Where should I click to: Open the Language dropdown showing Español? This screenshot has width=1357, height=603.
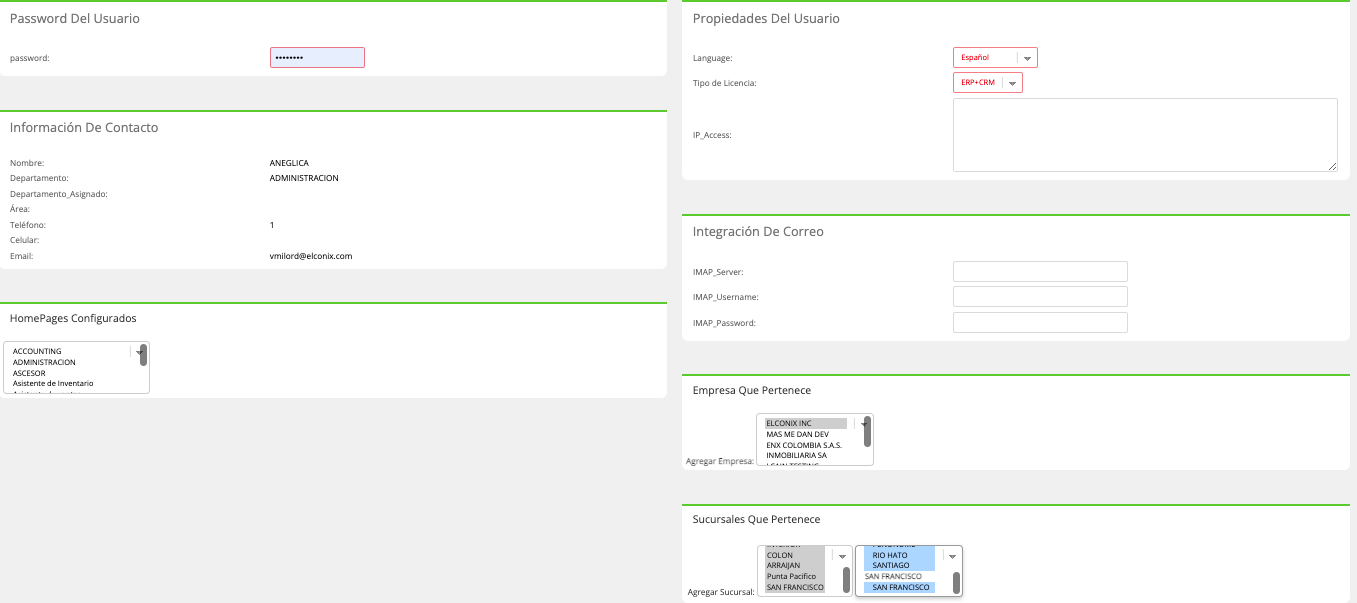(x=995, y=58)
